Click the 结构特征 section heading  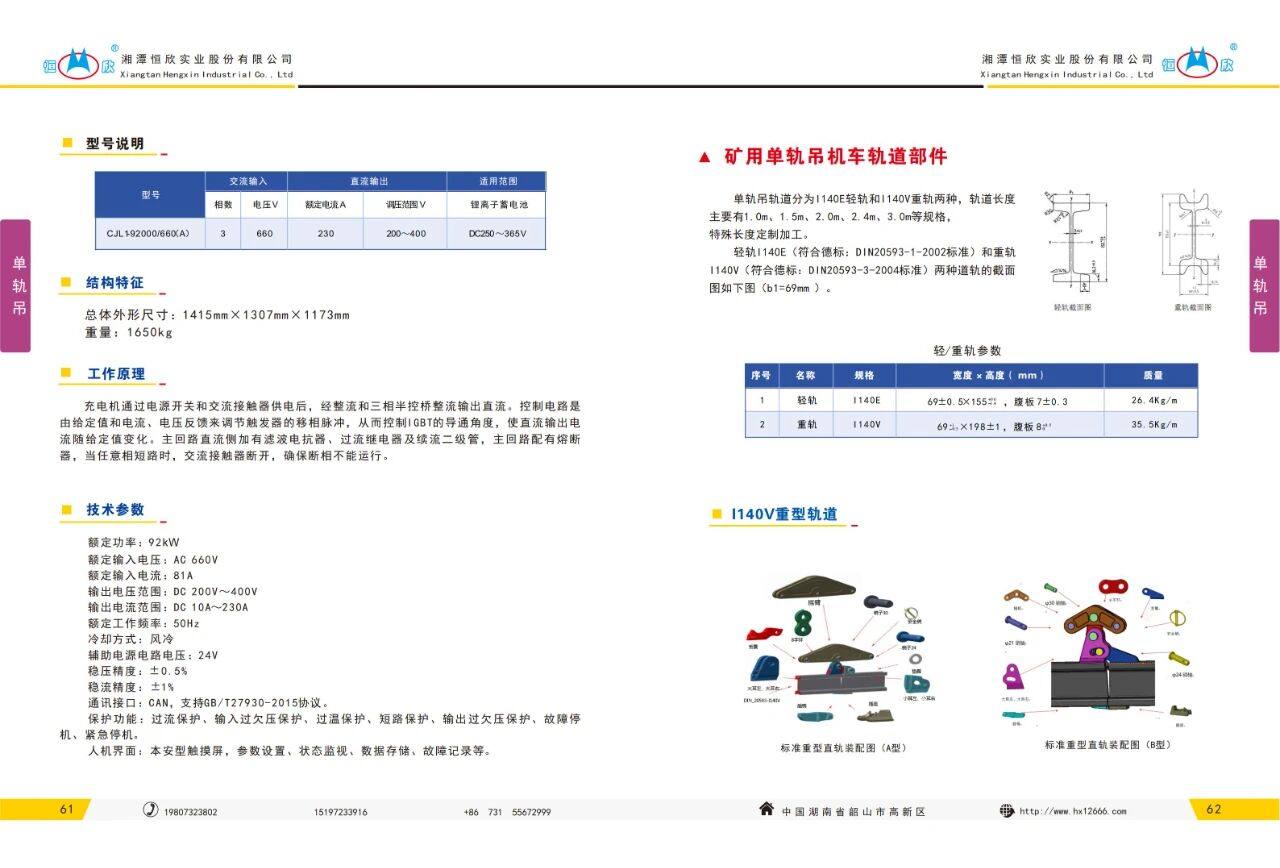coord(115,283)
